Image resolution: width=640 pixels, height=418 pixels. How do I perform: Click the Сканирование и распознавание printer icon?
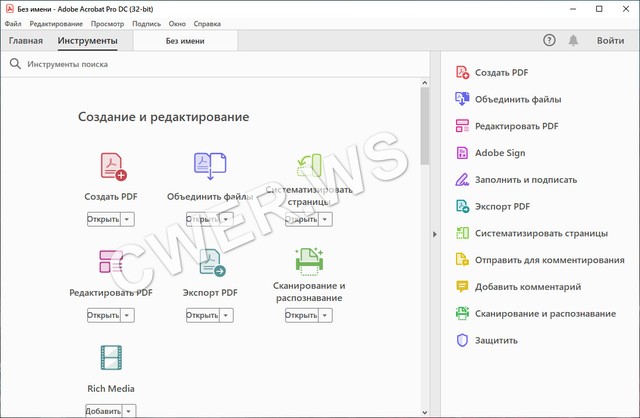[x=309, y=261]
